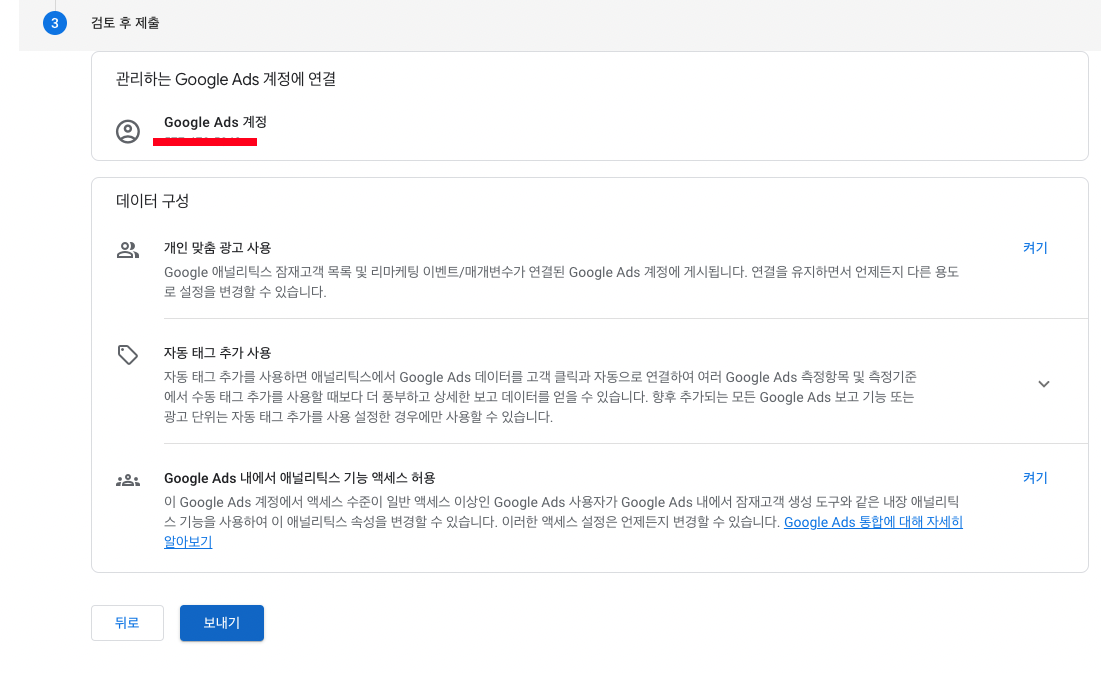This screenshot has height=673, width=1101.
Task: Click the 개인 맞춤 광고 사용 title
Action: 218,247
